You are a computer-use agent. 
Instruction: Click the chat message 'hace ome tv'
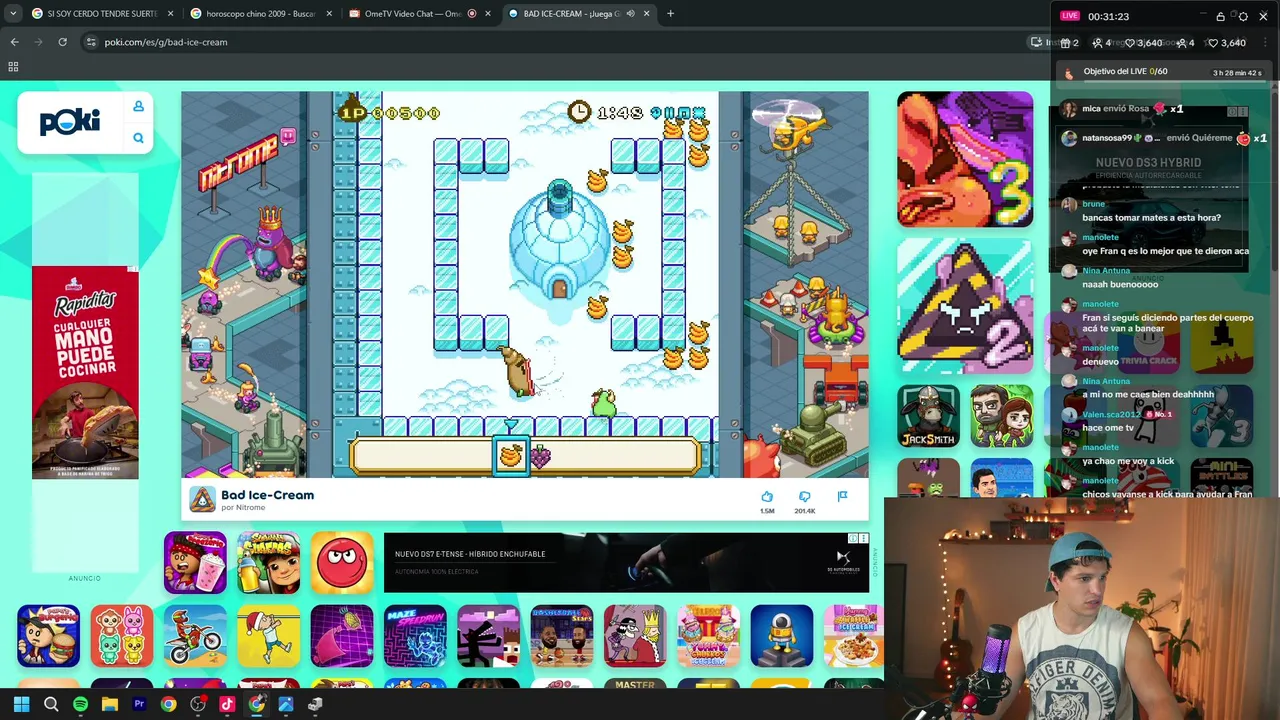(1108, 428)
